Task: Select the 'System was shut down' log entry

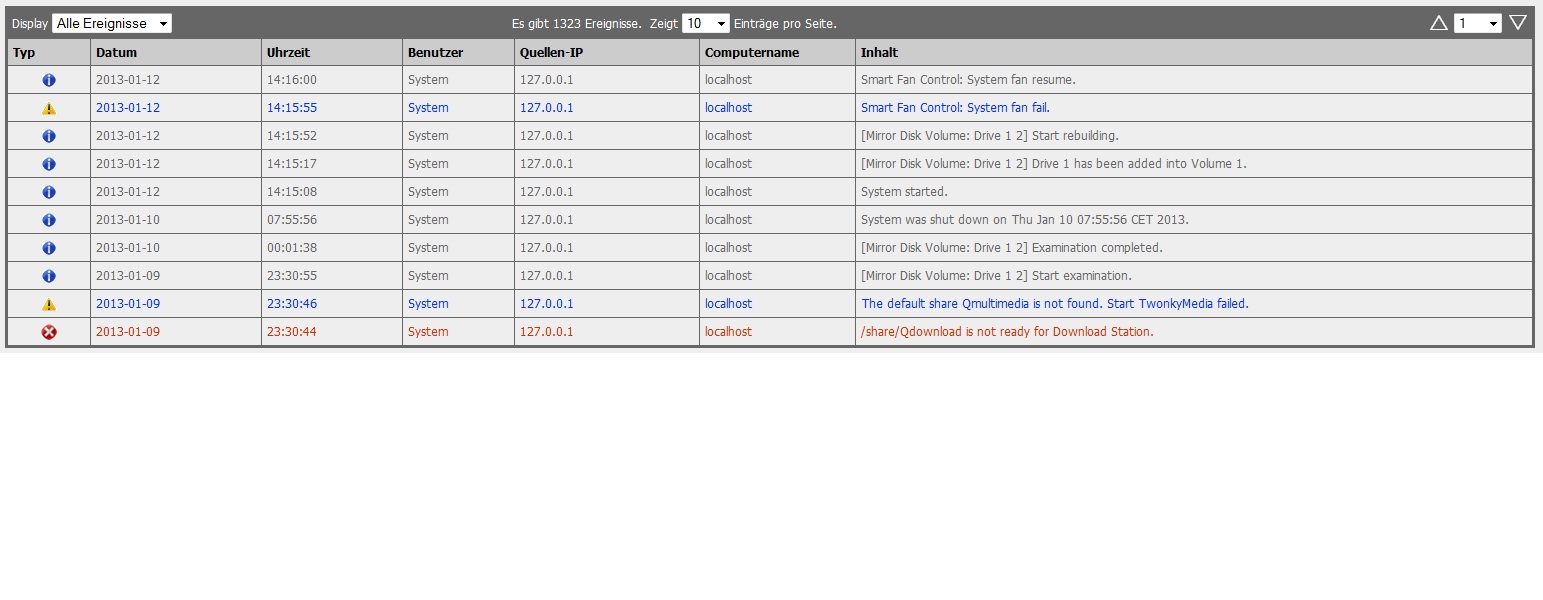Action: pos(1024,220)
